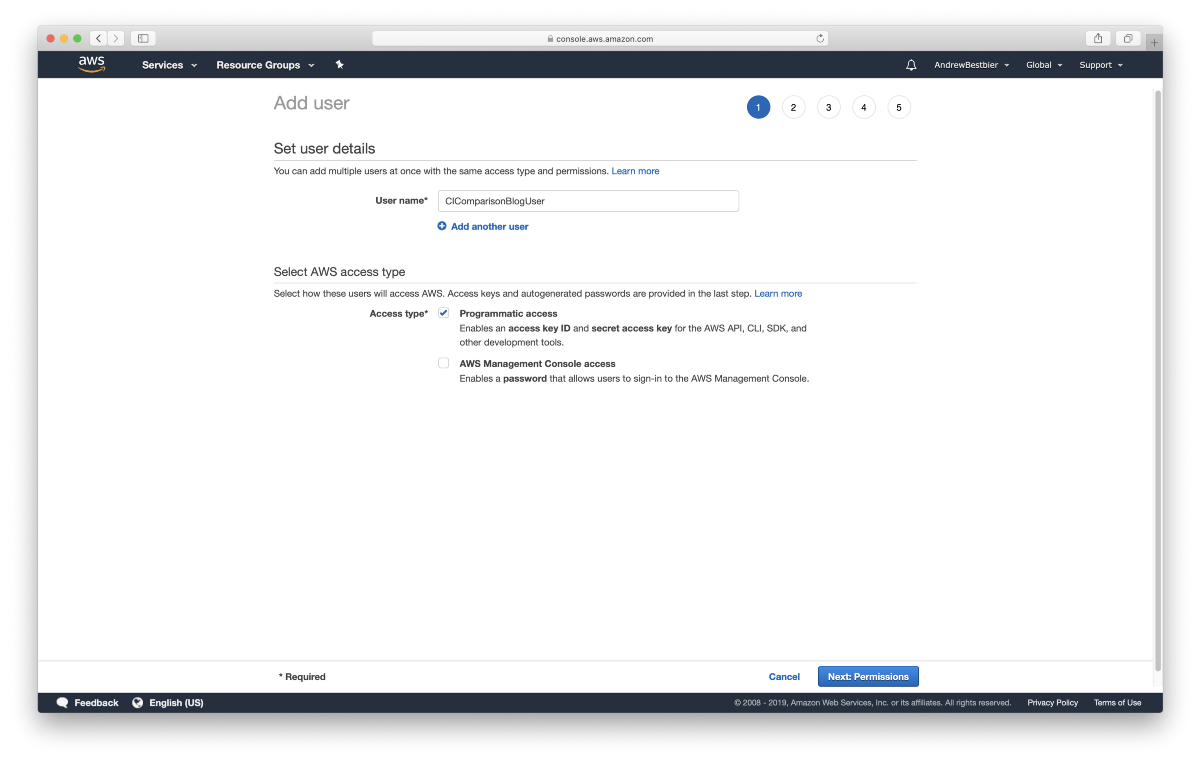Click Add another user link
This screenshot has height=762, width=1200.
point(490,227)
